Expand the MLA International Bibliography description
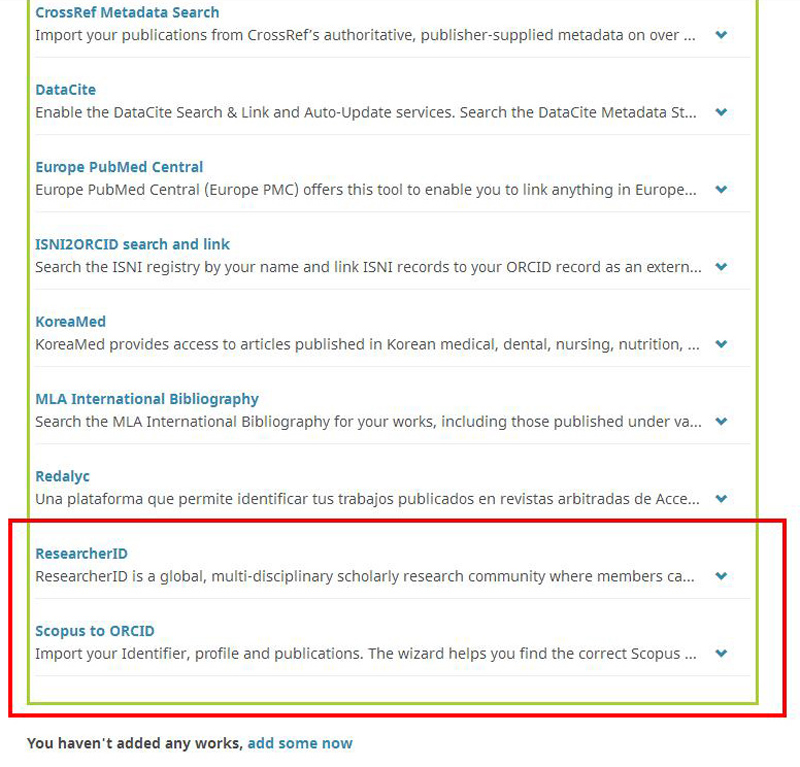This screenshot has width=800, height=767. point(721,422)
